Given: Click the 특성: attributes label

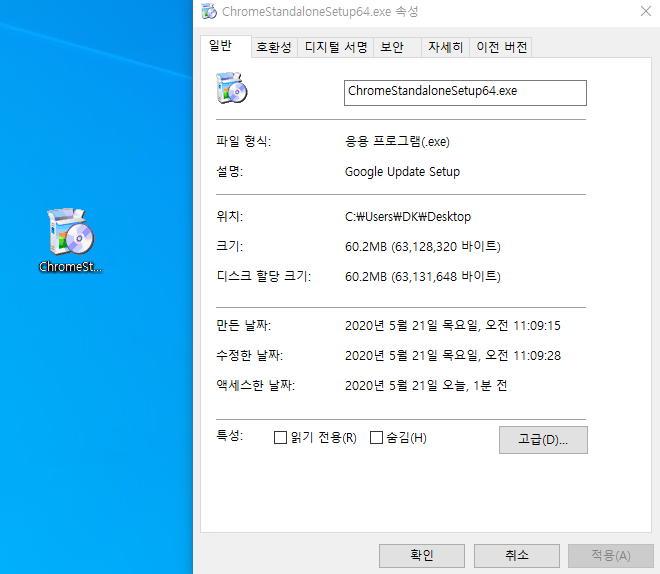Looking at the screenshot, I should tap(230, 435).
